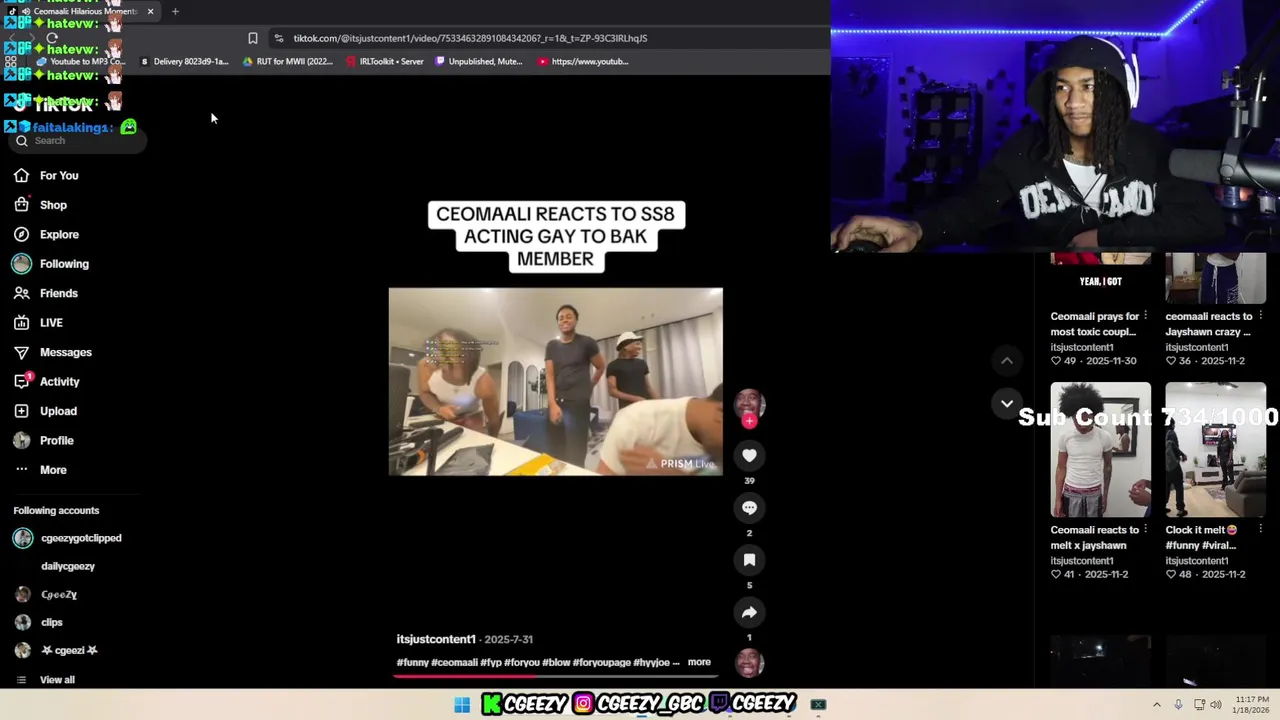This screenshot has height=720, width=1280.
Task: Open 'Ceomaali reacts to melt x jayshawn' thumbnail
Action: click(x=1100, y=450)
